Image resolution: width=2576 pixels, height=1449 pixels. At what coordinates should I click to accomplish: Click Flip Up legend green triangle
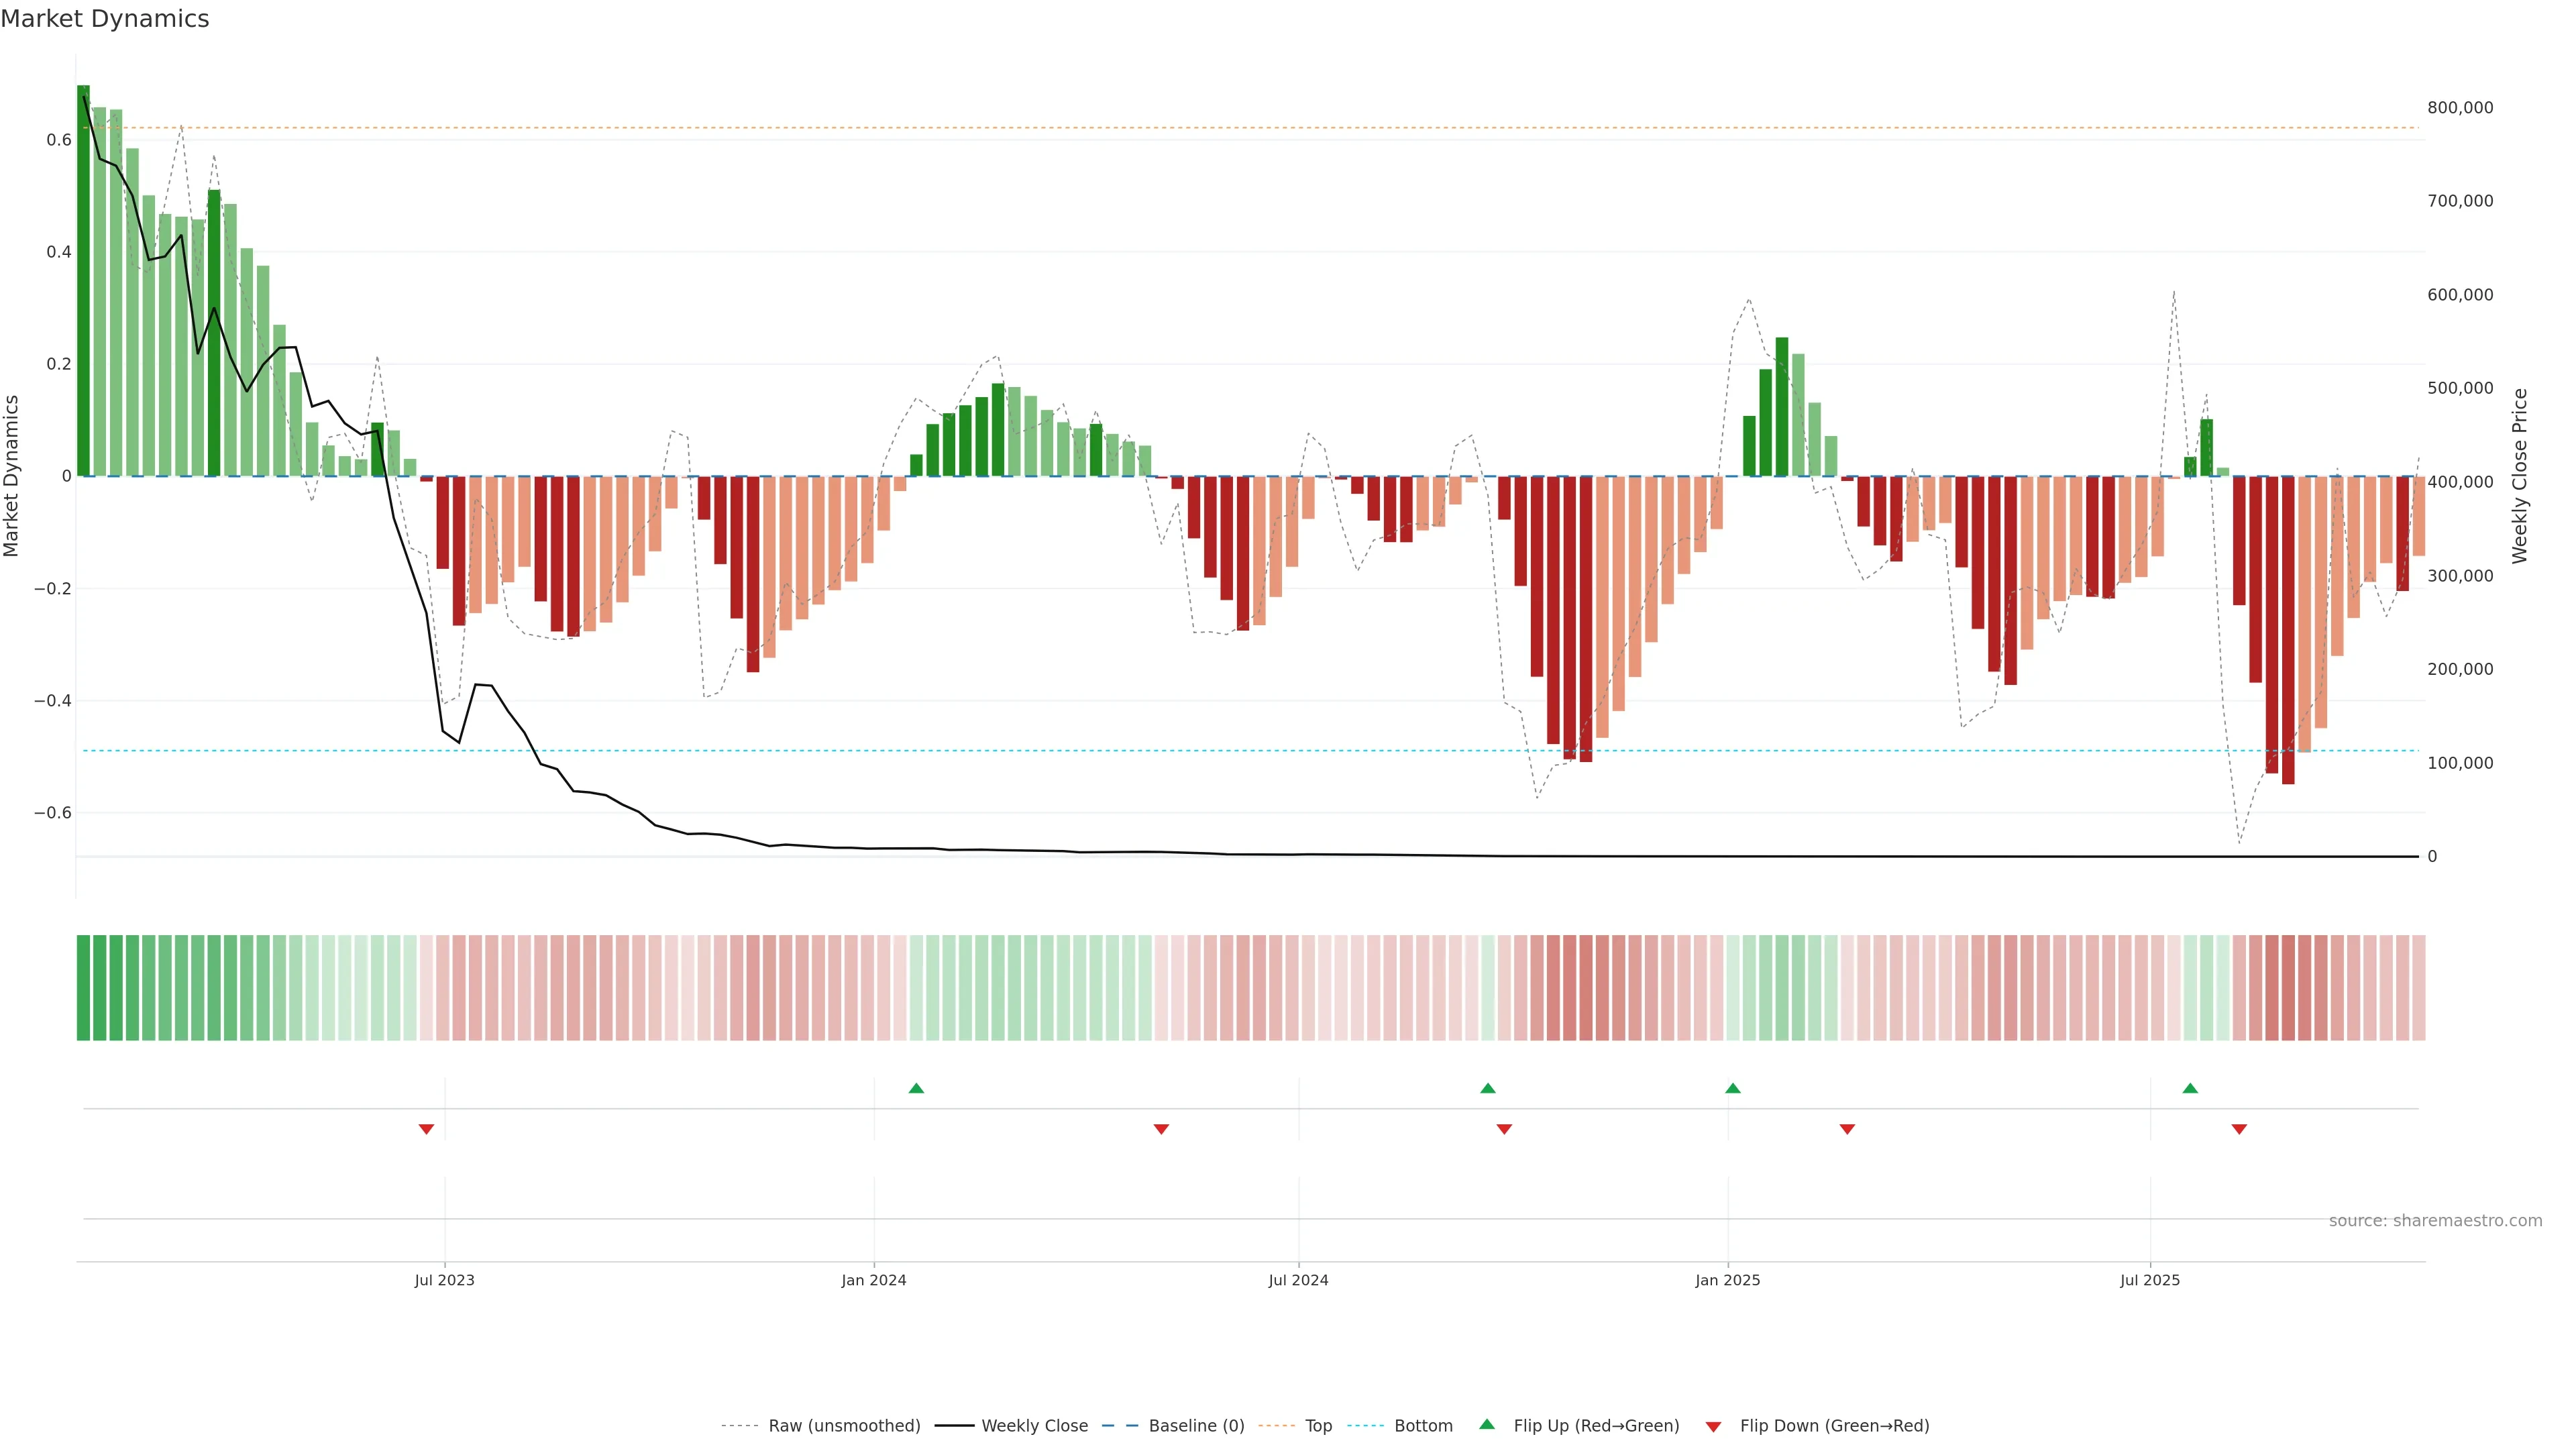pos(1487,1424)
